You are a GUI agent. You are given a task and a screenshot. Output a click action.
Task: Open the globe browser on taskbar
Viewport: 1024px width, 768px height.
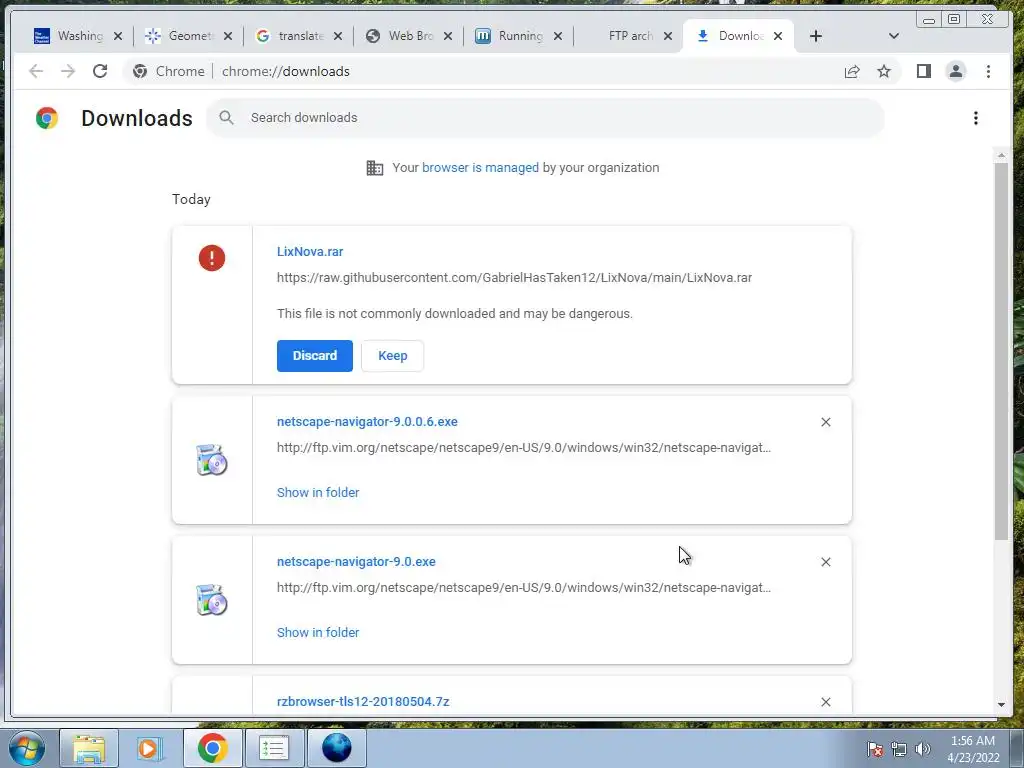tap(336, 748)
